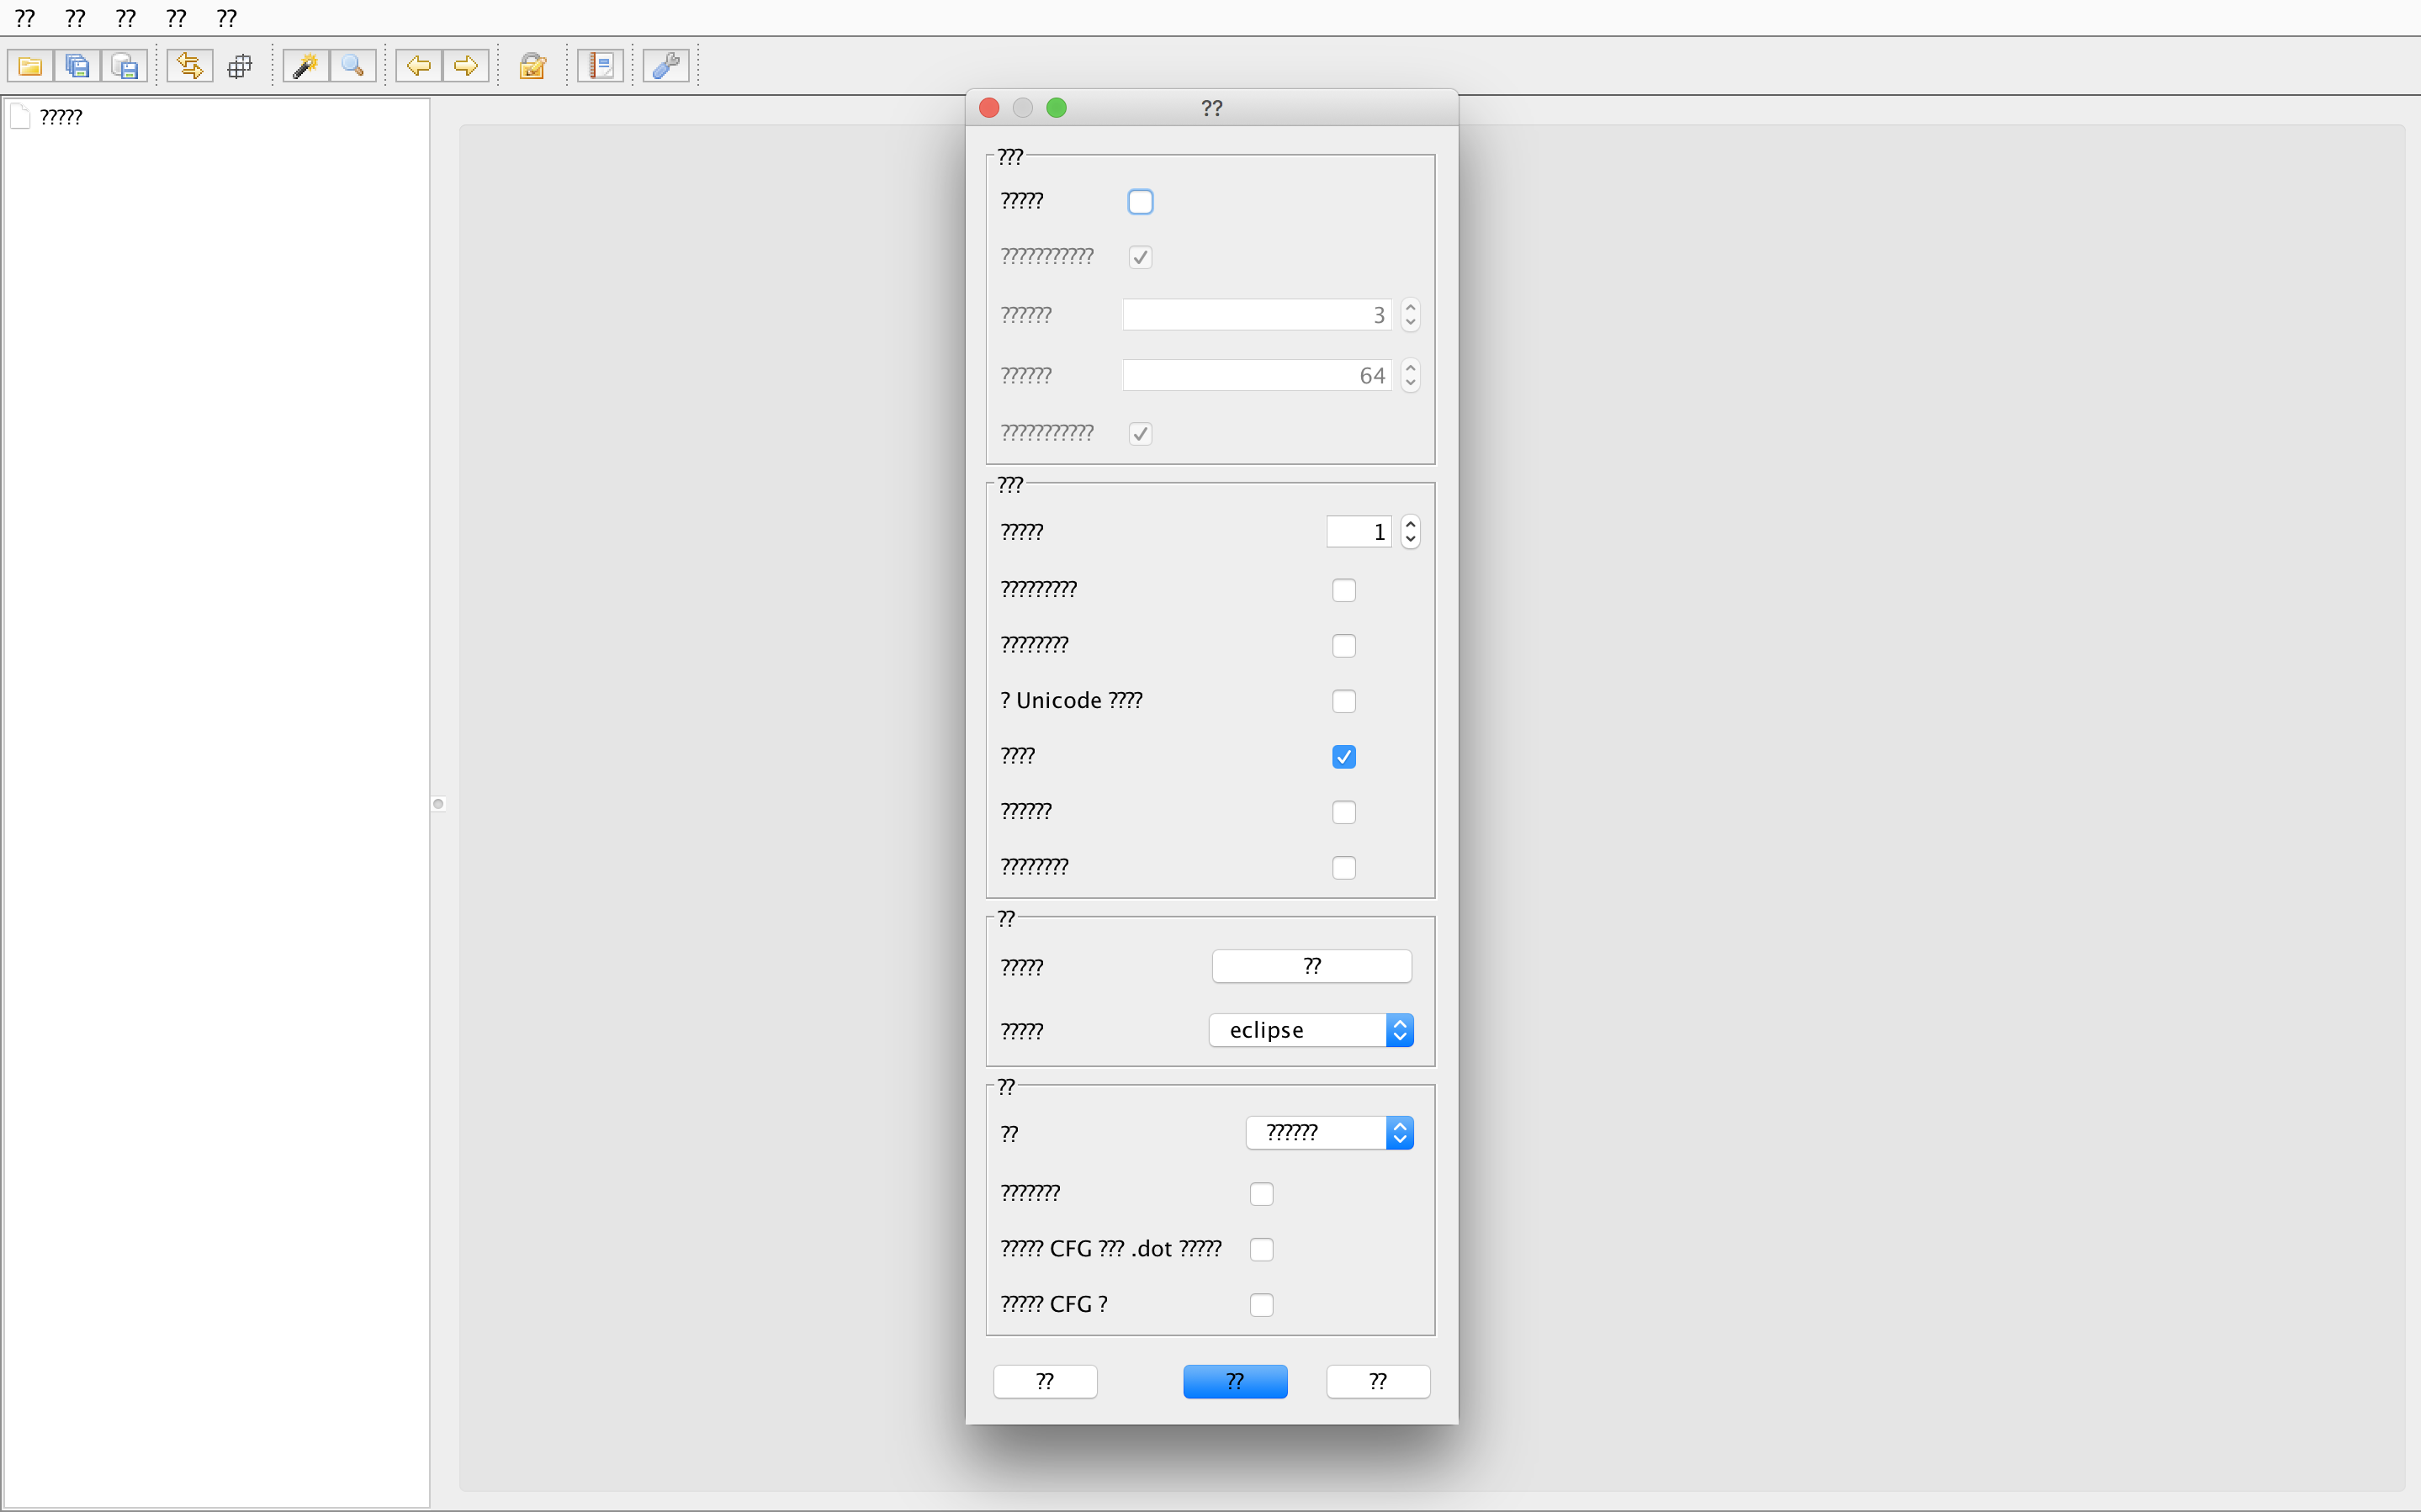Click the save-all files toolbar icon
Screen dimensions: 2421x1512
coord(77,65)
